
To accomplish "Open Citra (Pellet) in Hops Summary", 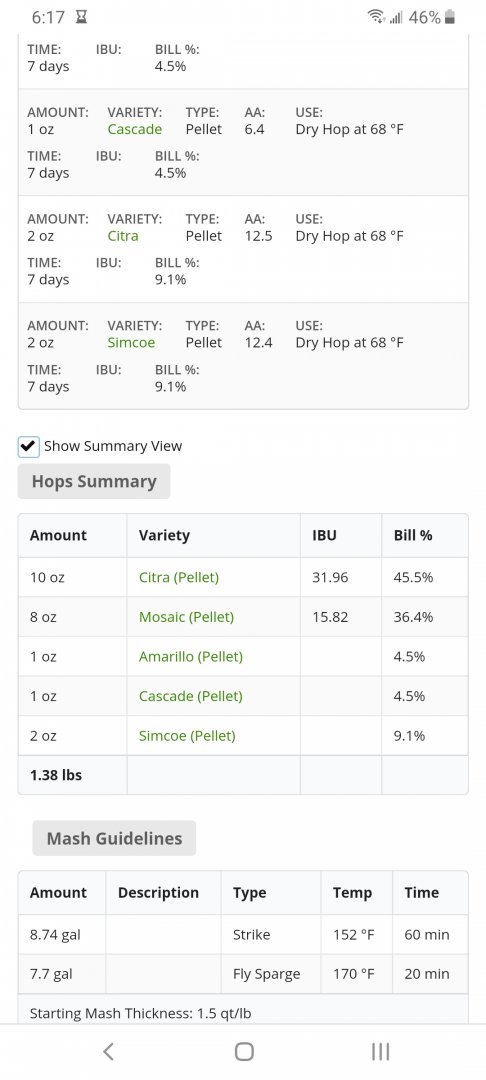I will point(179,577).
